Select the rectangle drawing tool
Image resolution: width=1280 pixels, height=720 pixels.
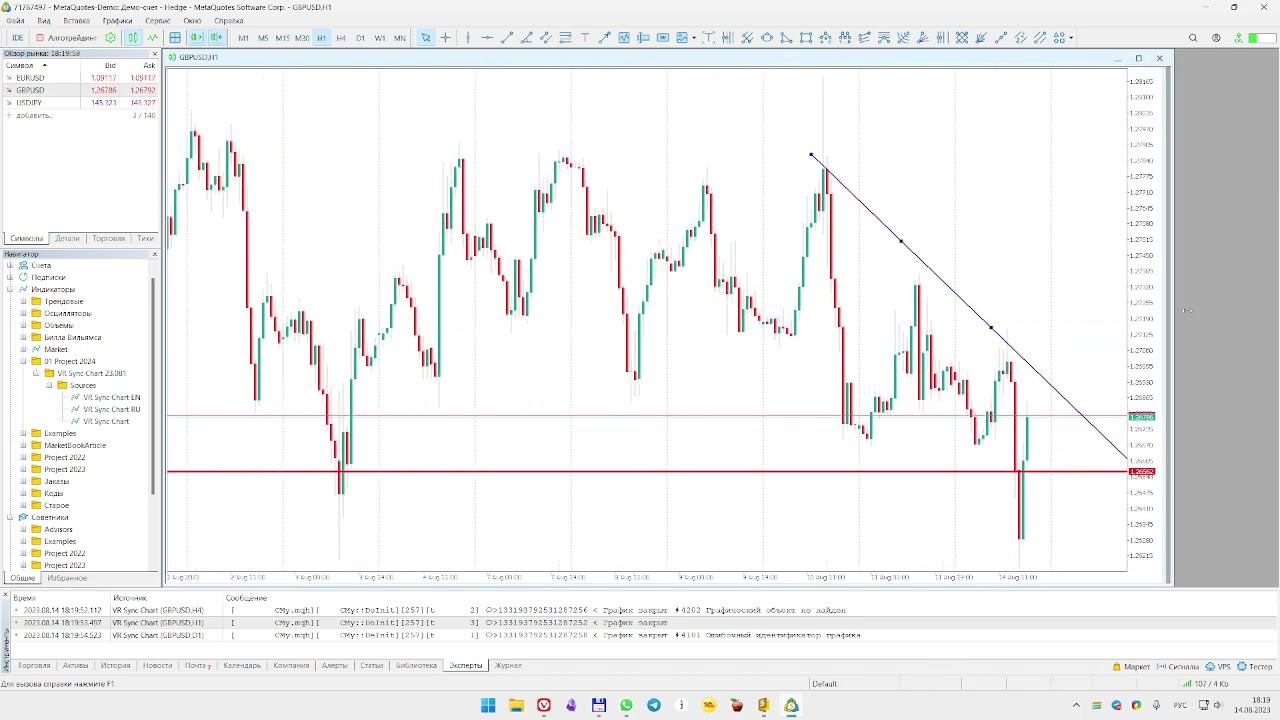805,38
